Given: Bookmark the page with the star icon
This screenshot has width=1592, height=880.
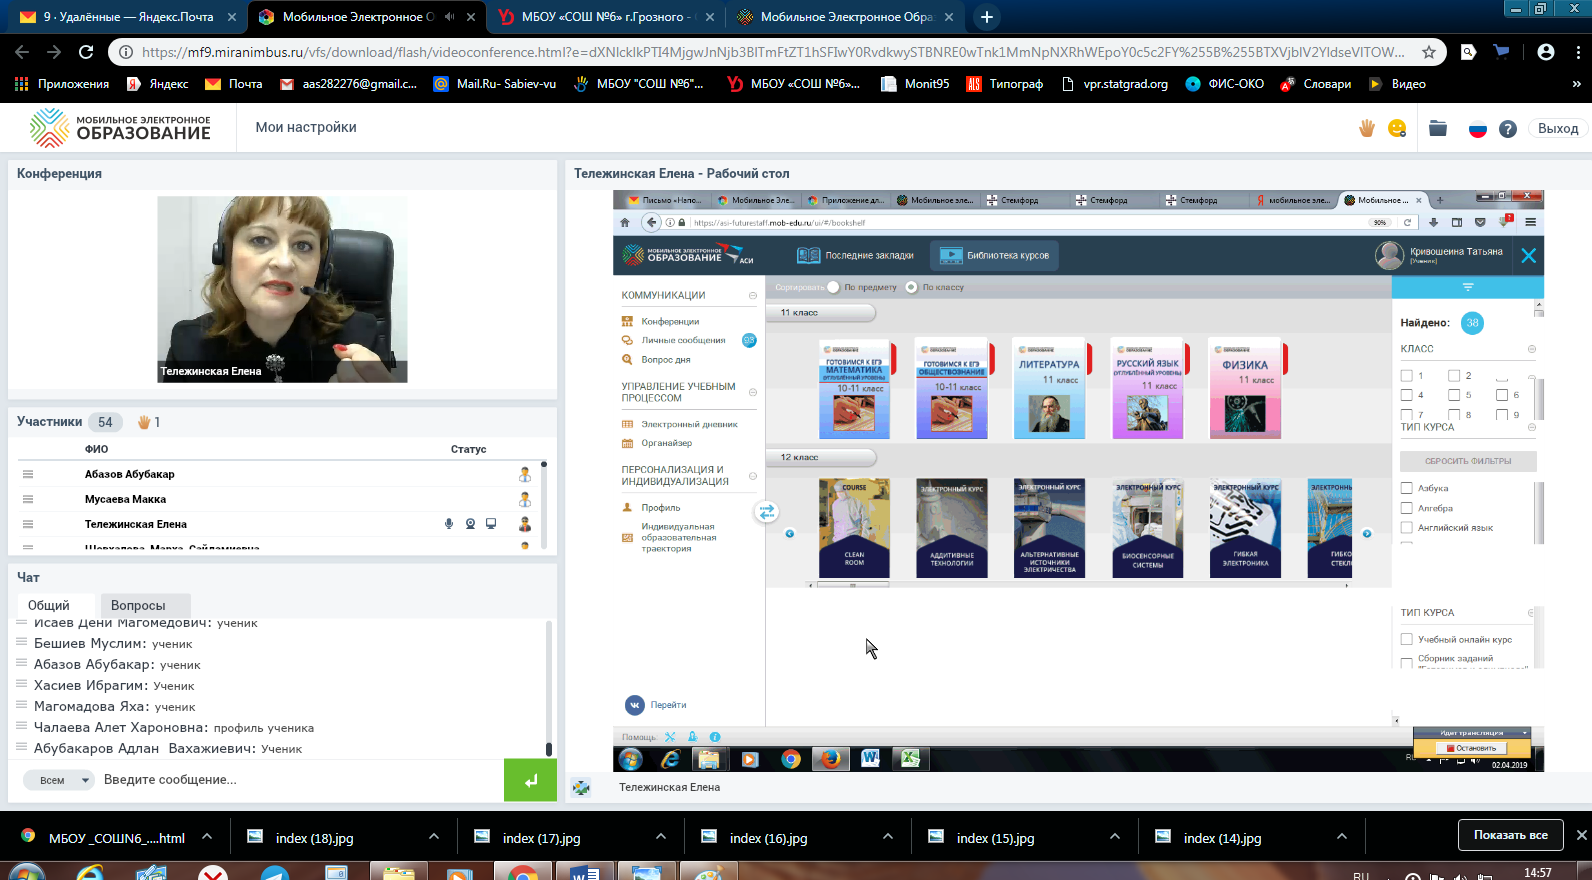Looking at the screenshot, I should click(1429, 52).
